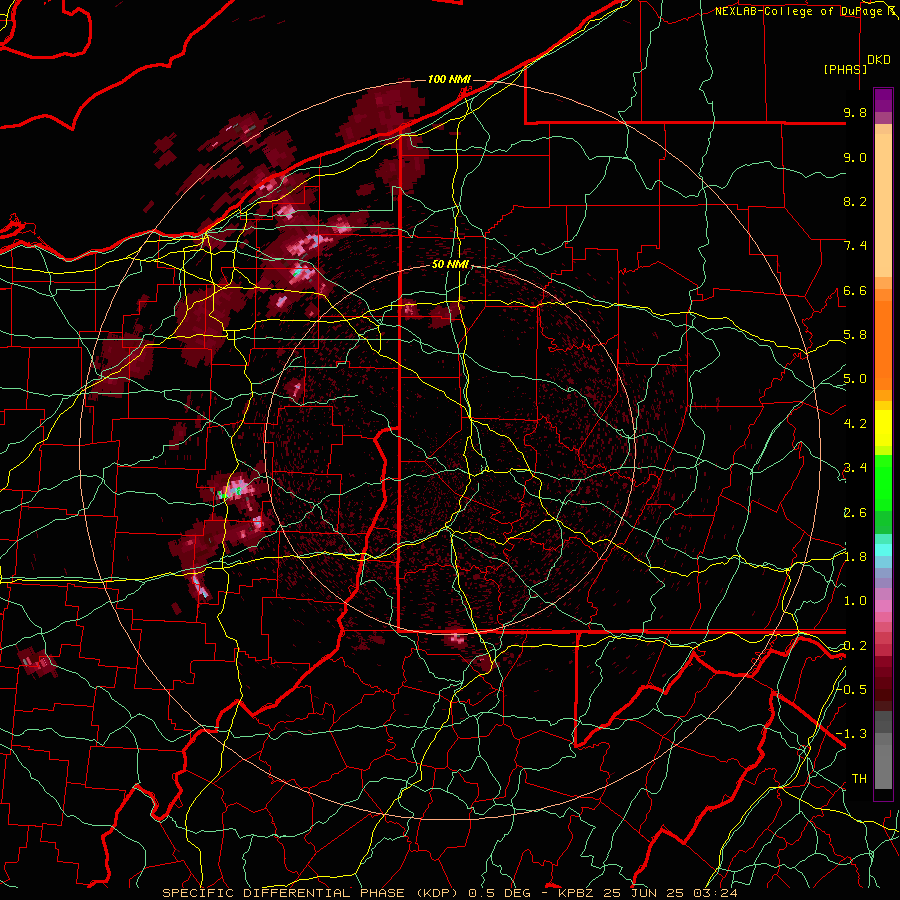Image resolution: width=900 pixels, height=900 pixels.
Task: Select the 7.4 scale value
Action: pyautogui.click(x=855, y=246)
